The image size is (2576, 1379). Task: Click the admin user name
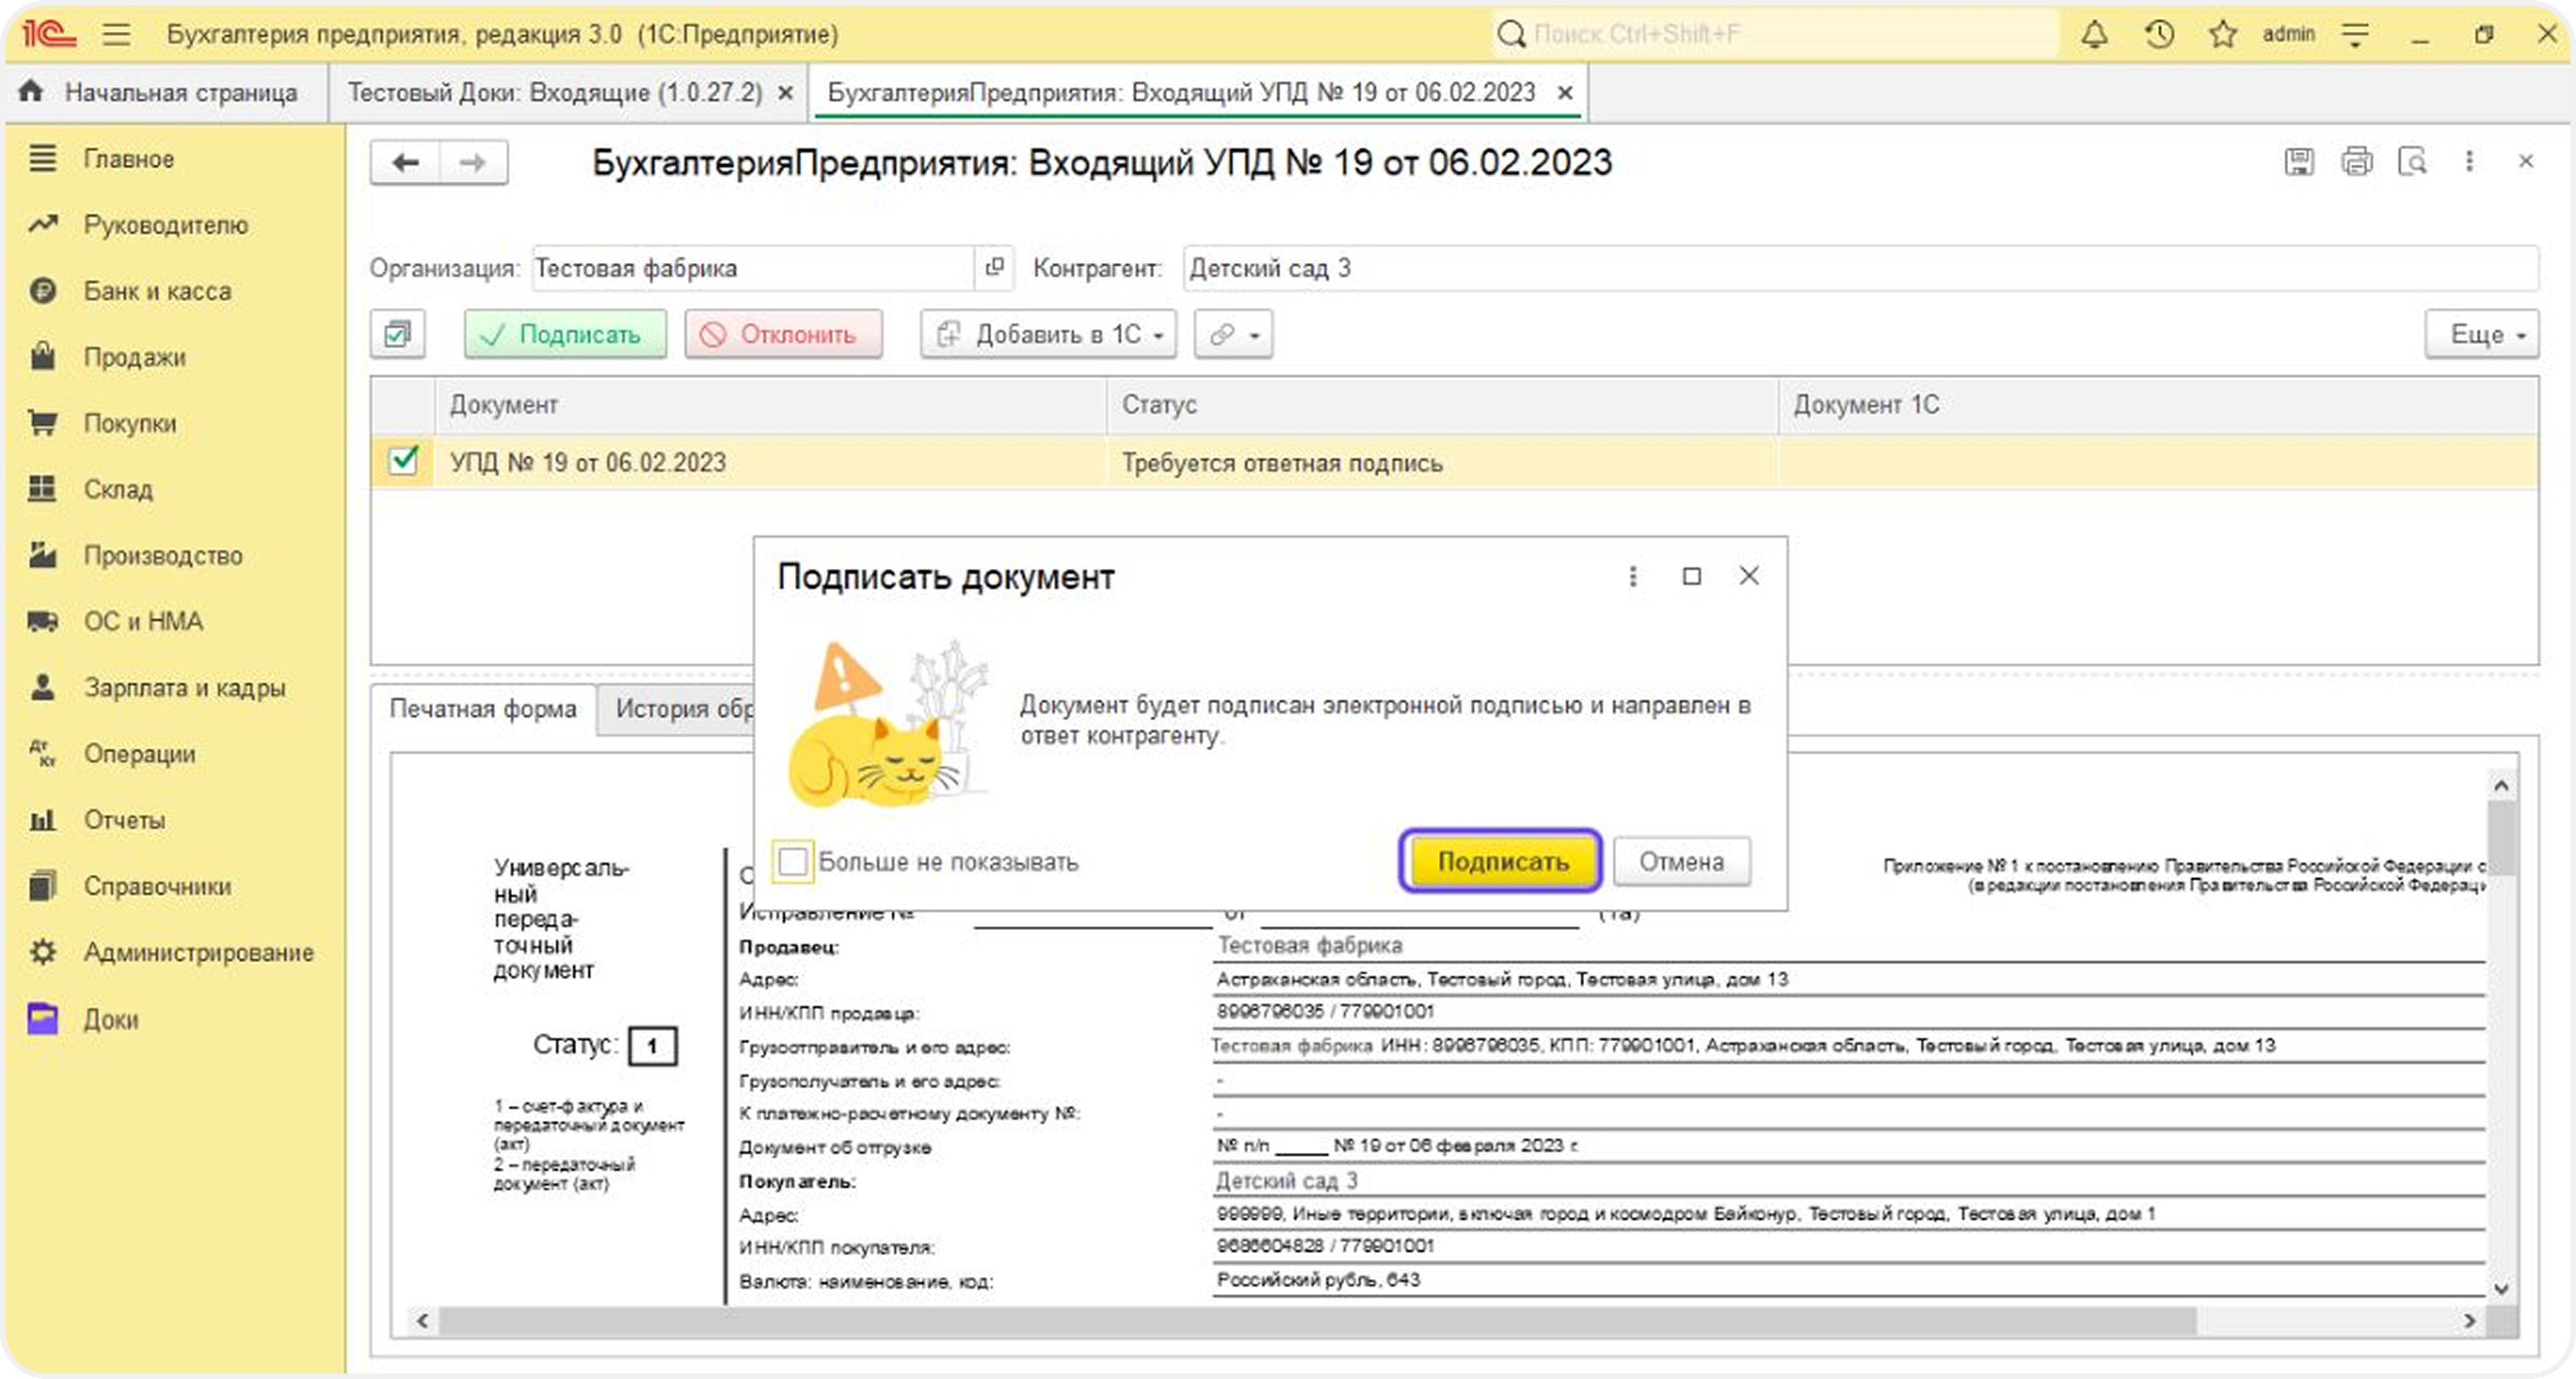pos(2288,34)
